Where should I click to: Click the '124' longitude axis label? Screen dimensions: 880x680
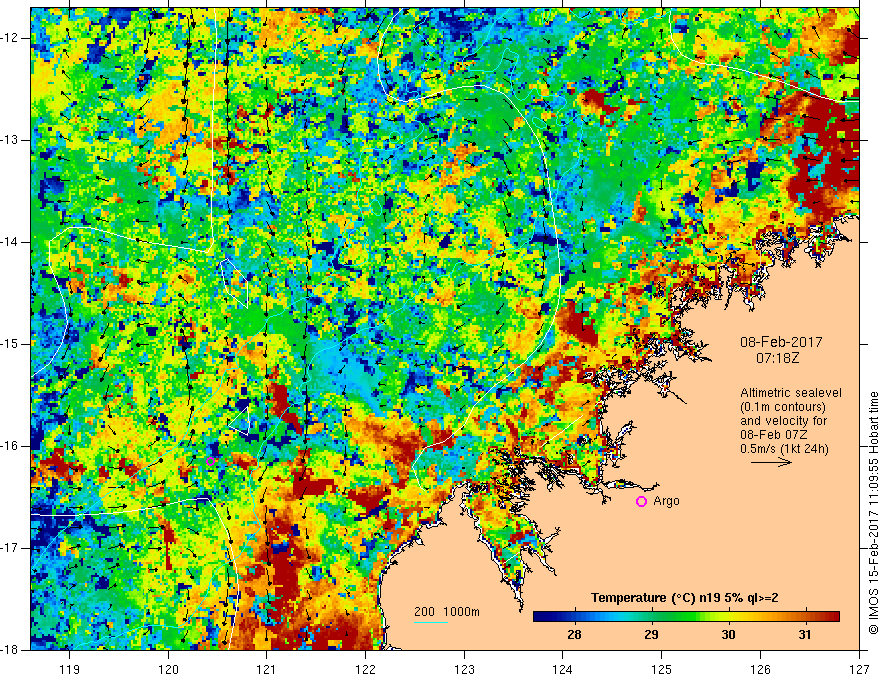[563, 669]
